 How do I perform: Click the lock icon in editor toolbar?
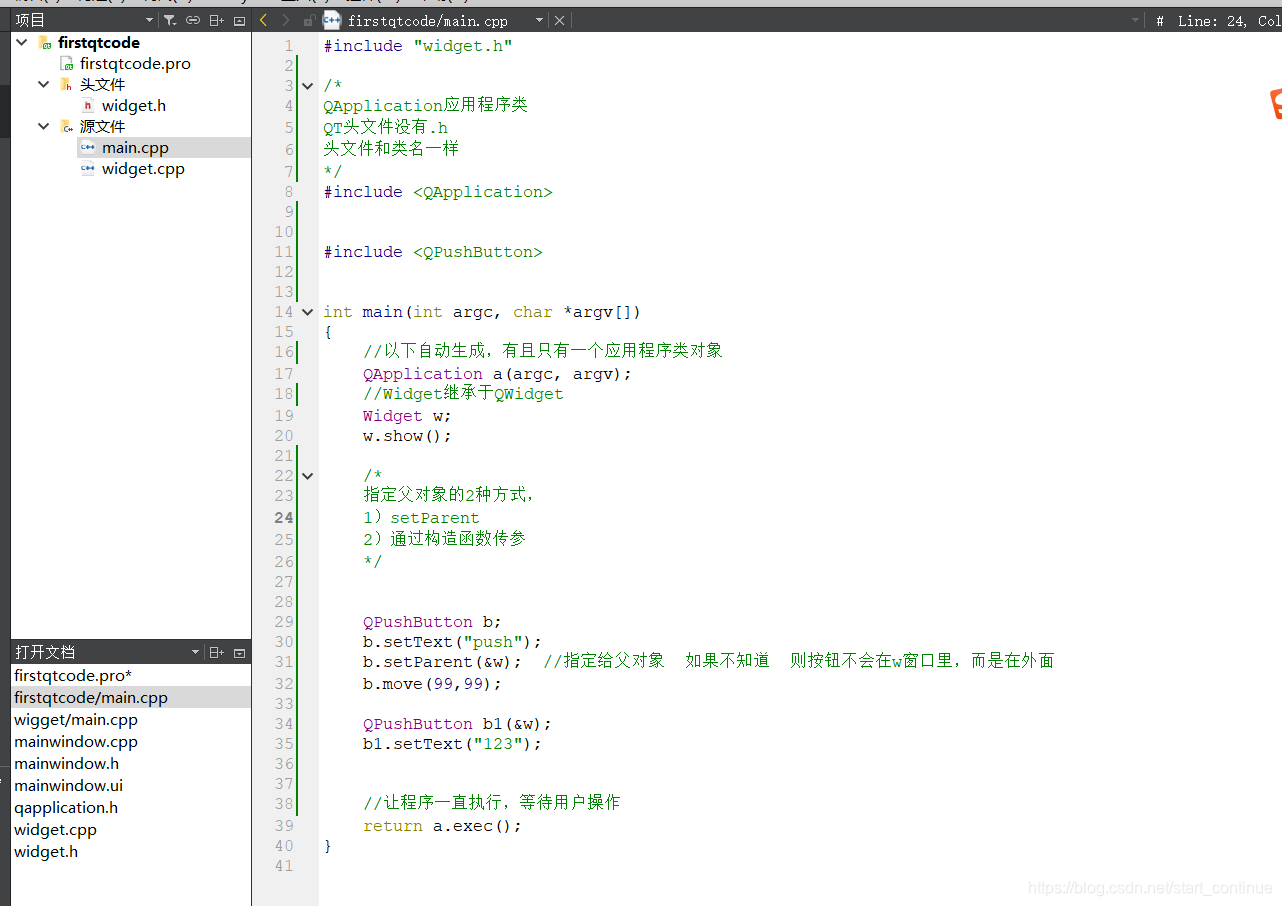pyautogui.click(x=309, y=20)
